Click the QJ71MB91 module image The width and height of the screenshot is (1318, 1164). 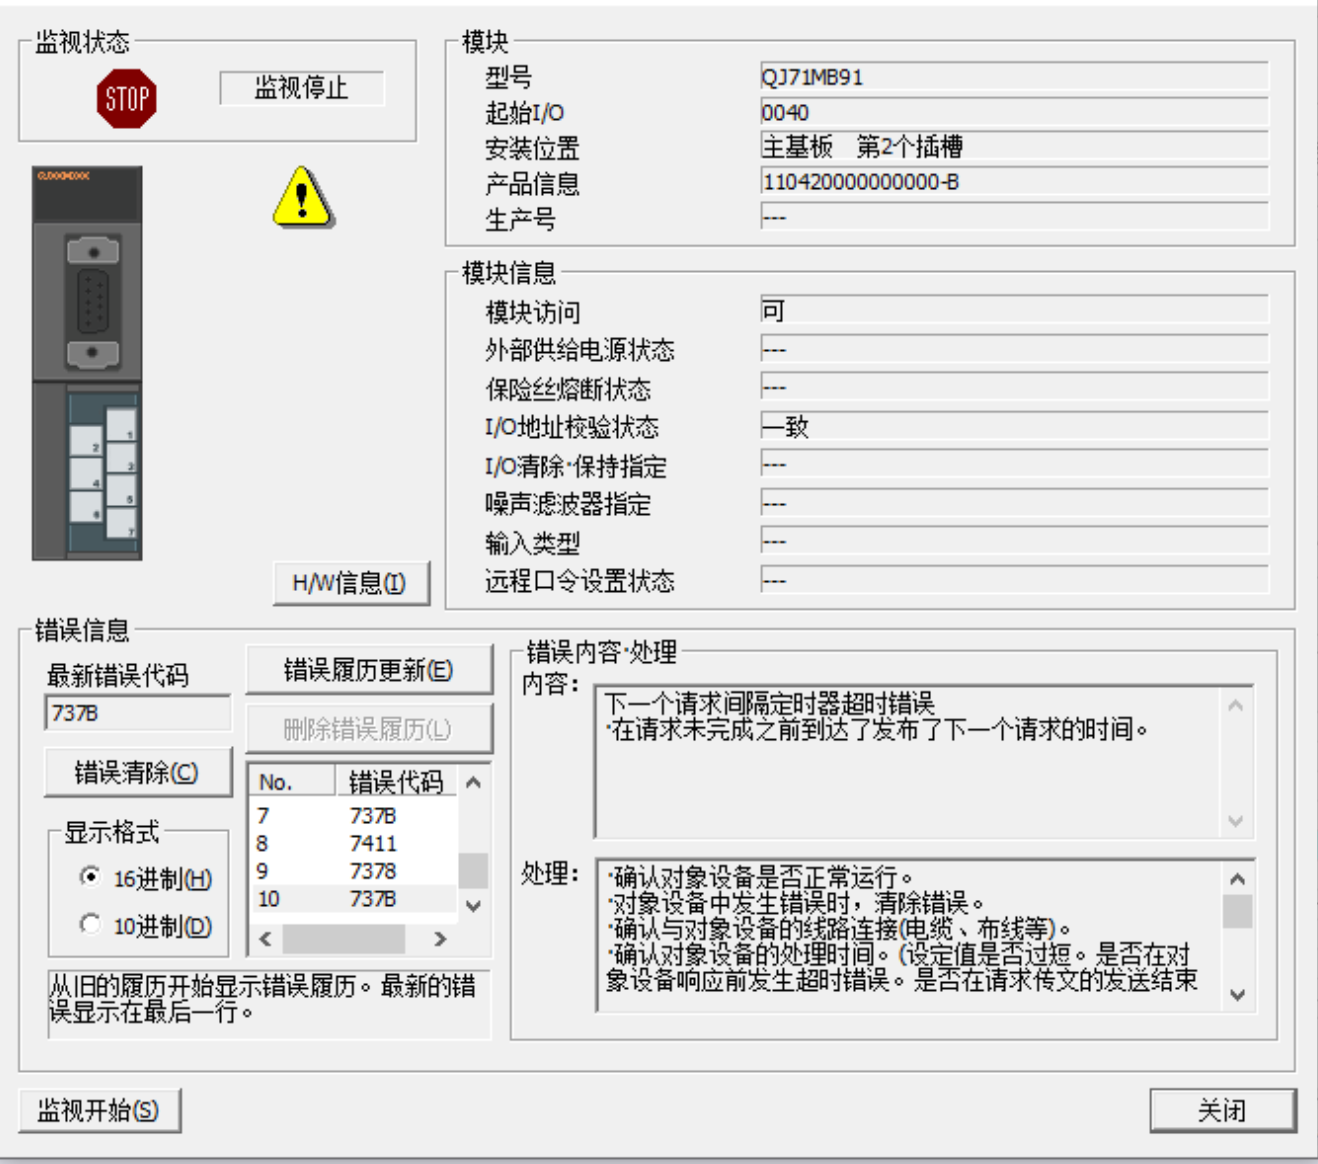[x=87, y=363]
